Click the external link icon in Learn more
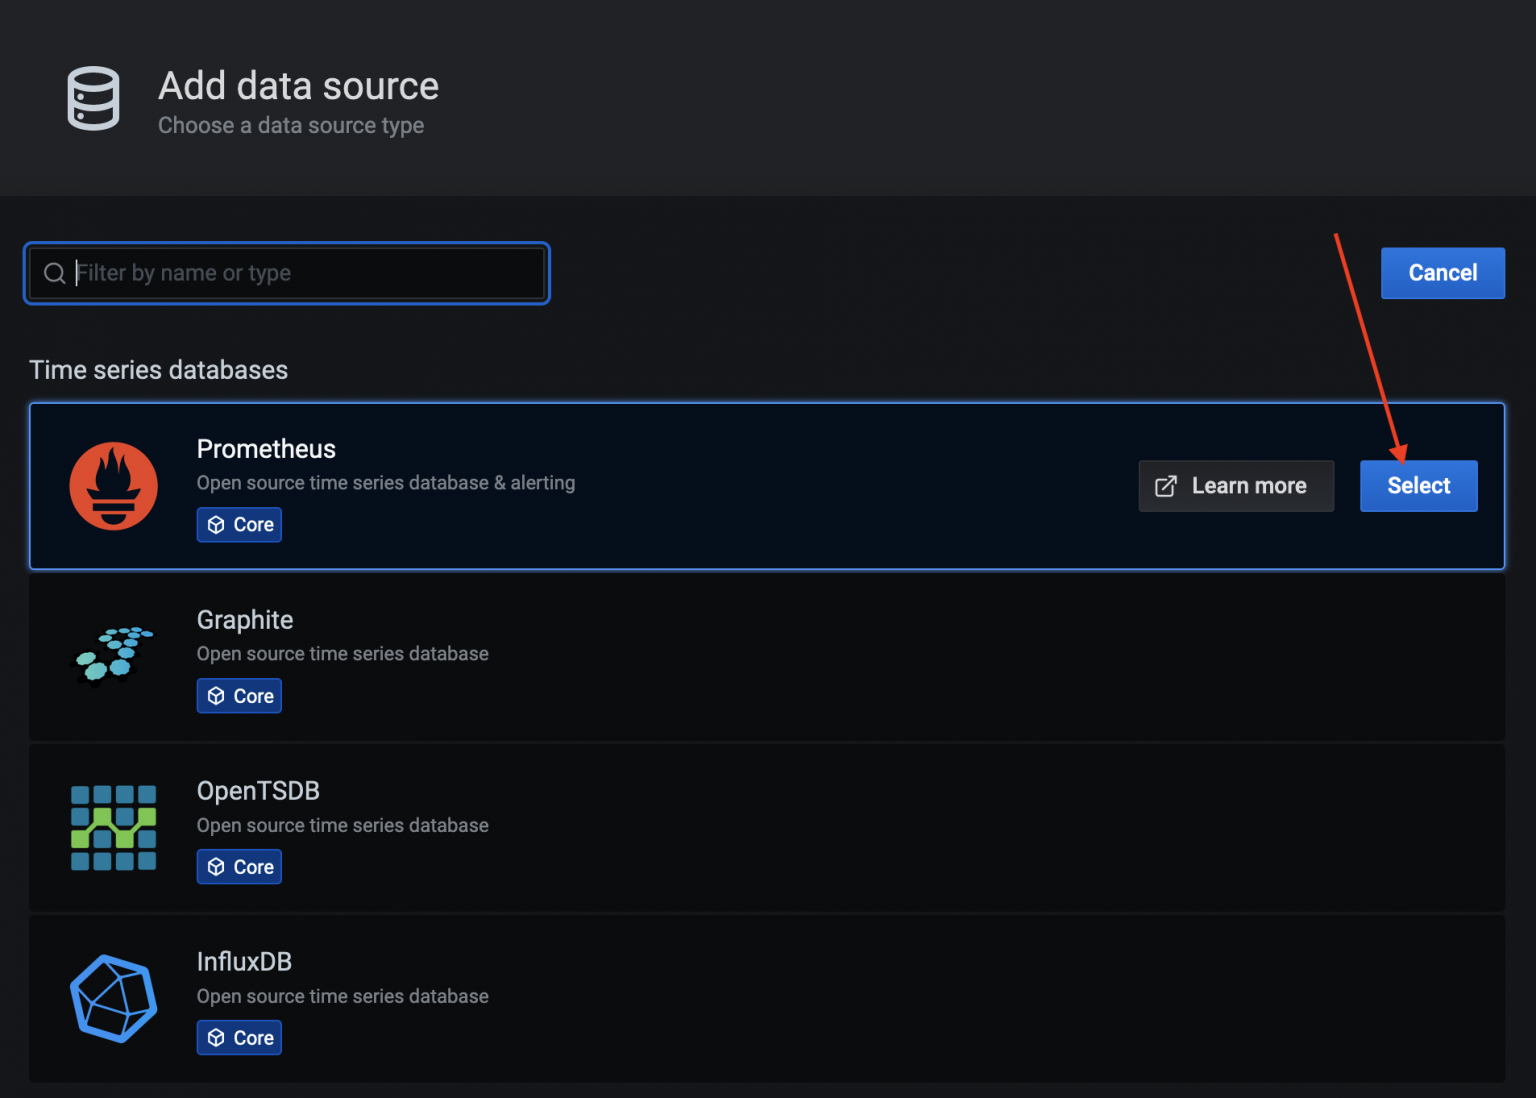Viewport: 1536px width, 1098px height. [x=1166, y=486]
